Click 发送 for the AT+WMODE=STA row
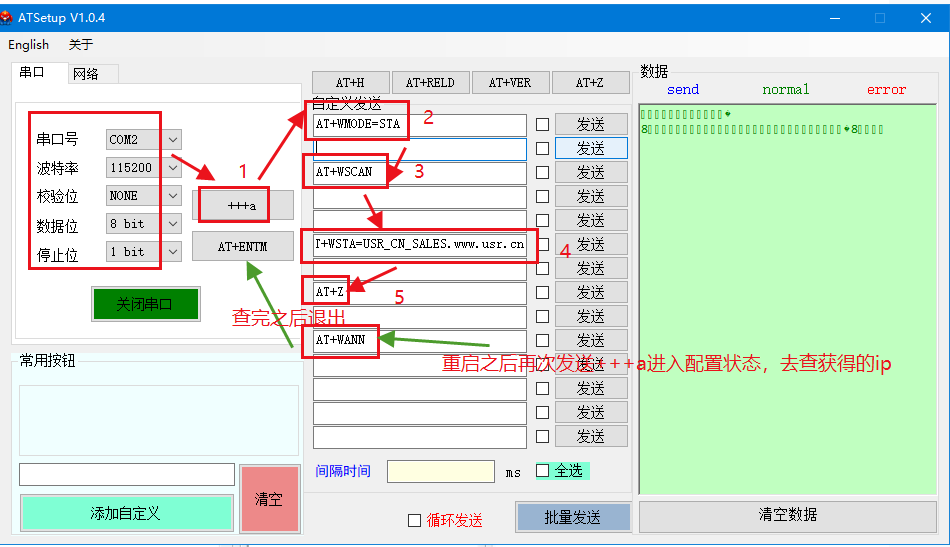Viewport: 950px width, 547px height. click(591, 125)
